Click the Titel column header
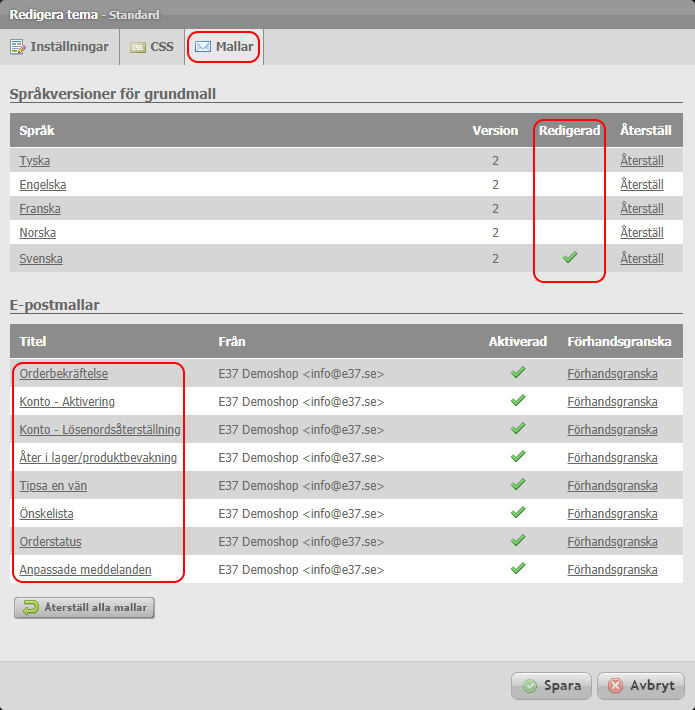The width and height of the screenshot is (695, 710). coord(33,341)
